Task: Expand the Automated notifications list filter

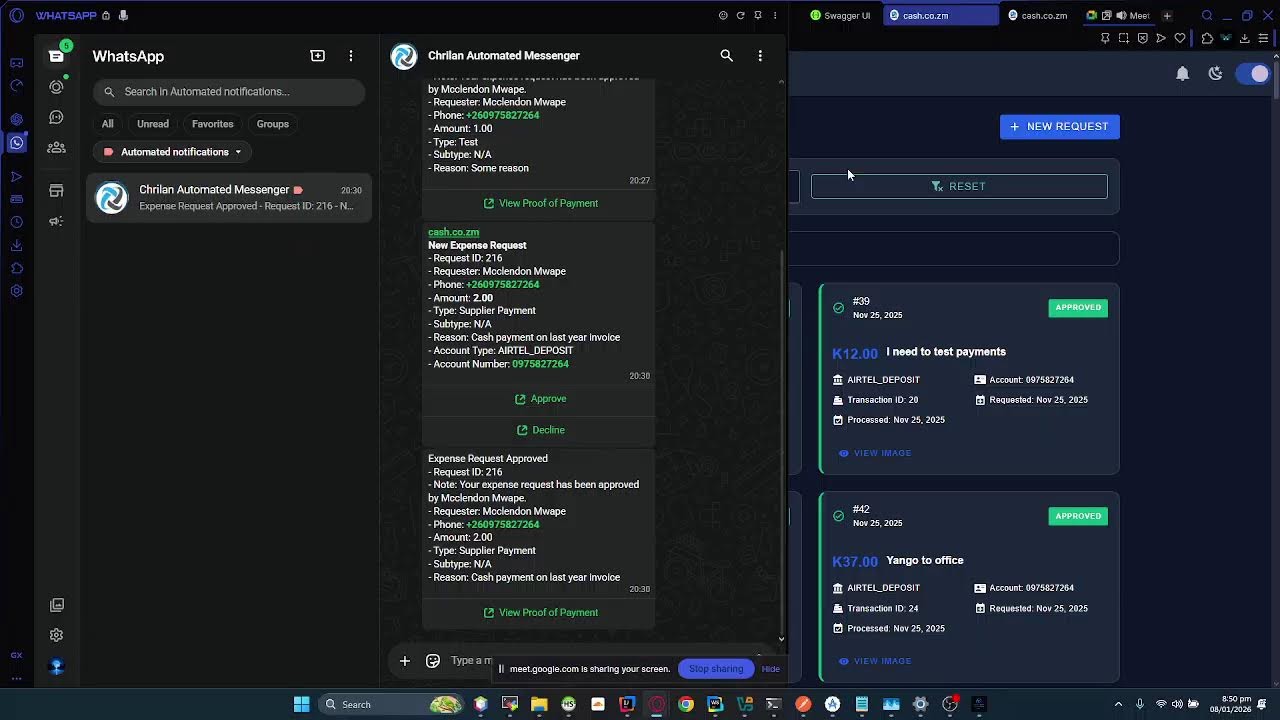Action: point(172,152)
